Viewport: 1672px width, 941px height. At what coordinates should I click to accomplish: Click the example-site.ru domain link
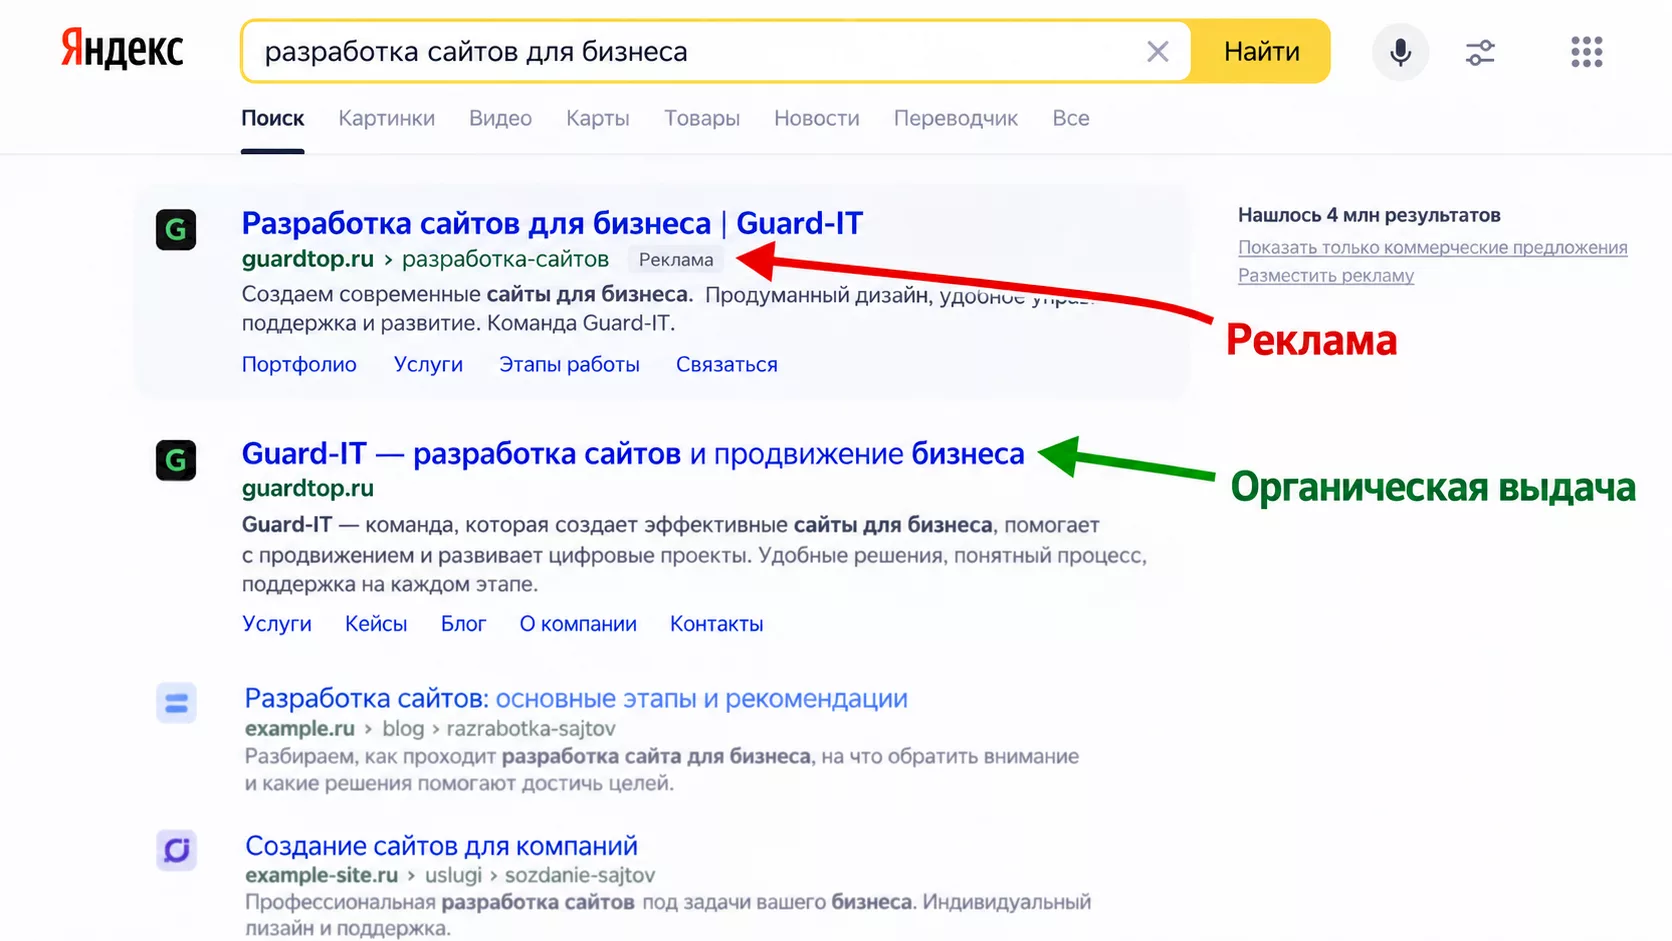click(321, 875)
